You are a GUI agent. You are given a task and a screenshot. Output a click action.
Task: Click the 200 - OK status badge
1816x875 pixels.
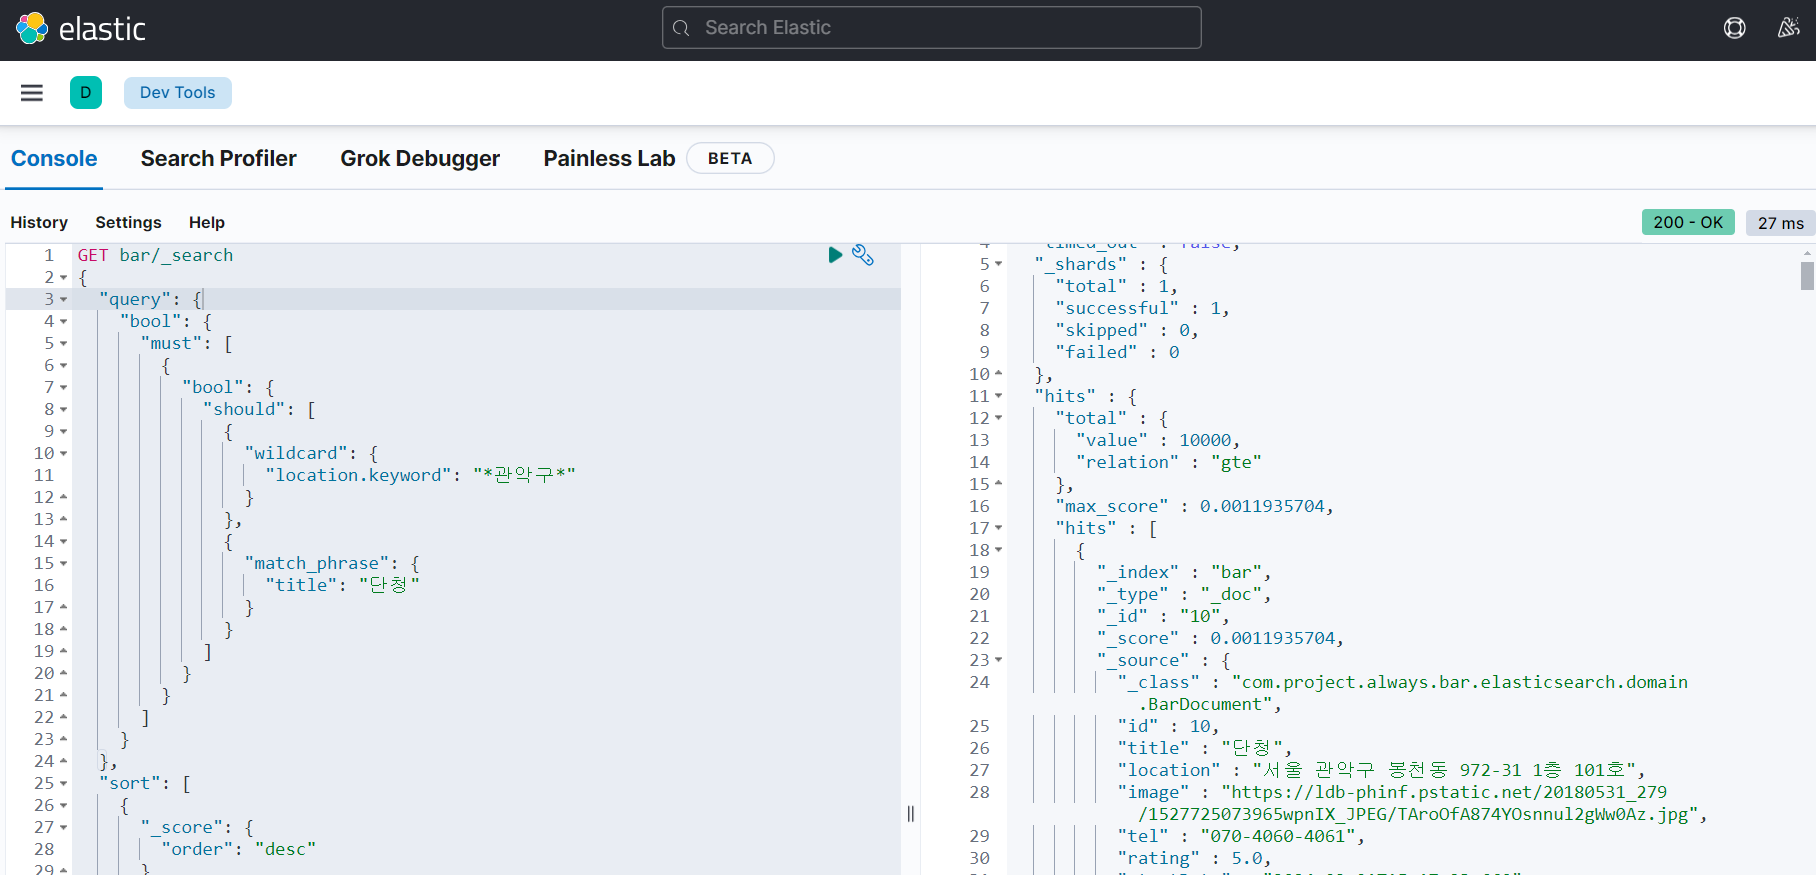pyautogui.click(x=1688, y=222)
